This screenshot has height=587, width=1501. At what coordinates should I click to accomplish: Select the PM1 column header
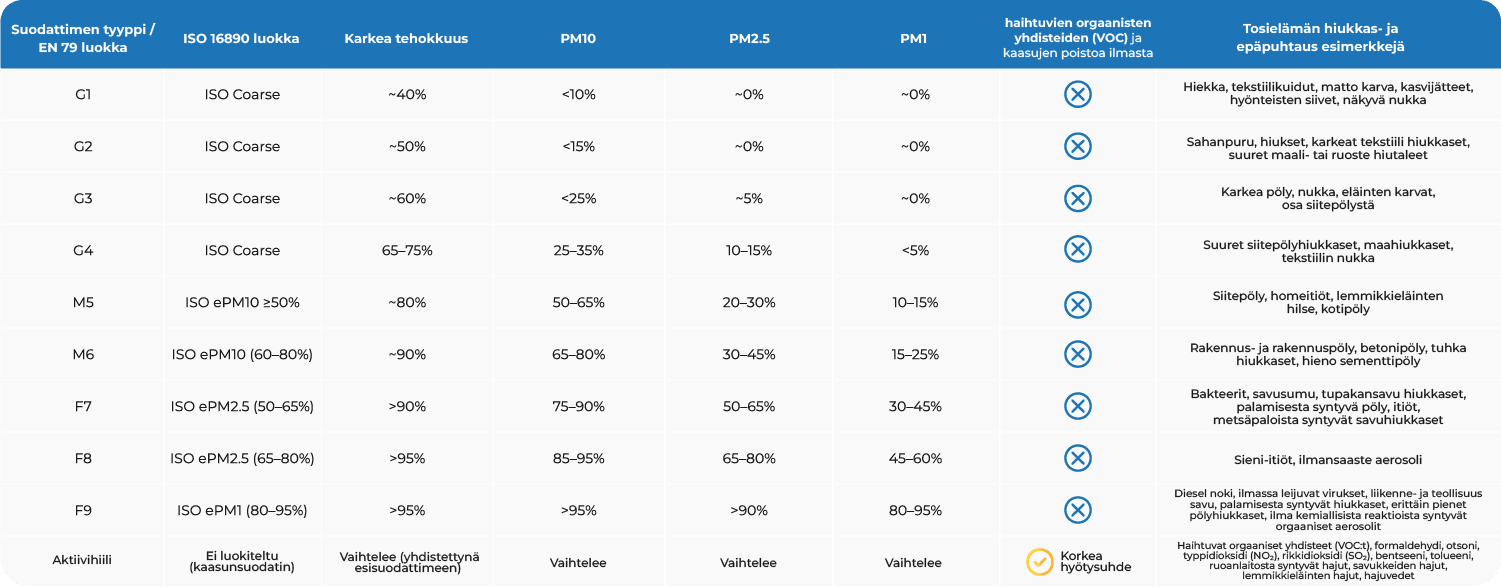[913, 39]
